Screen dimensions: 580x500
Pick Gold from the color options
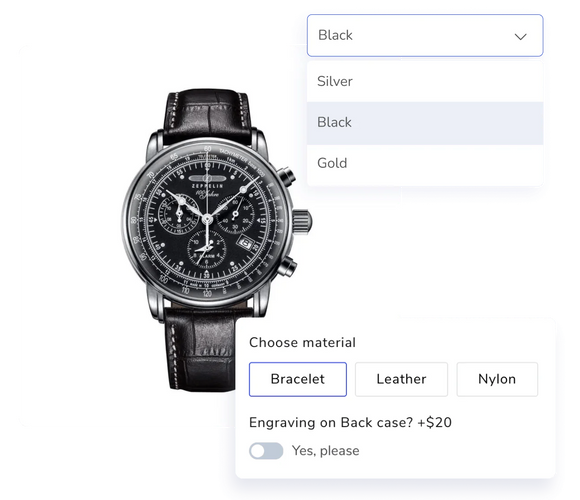425,163
